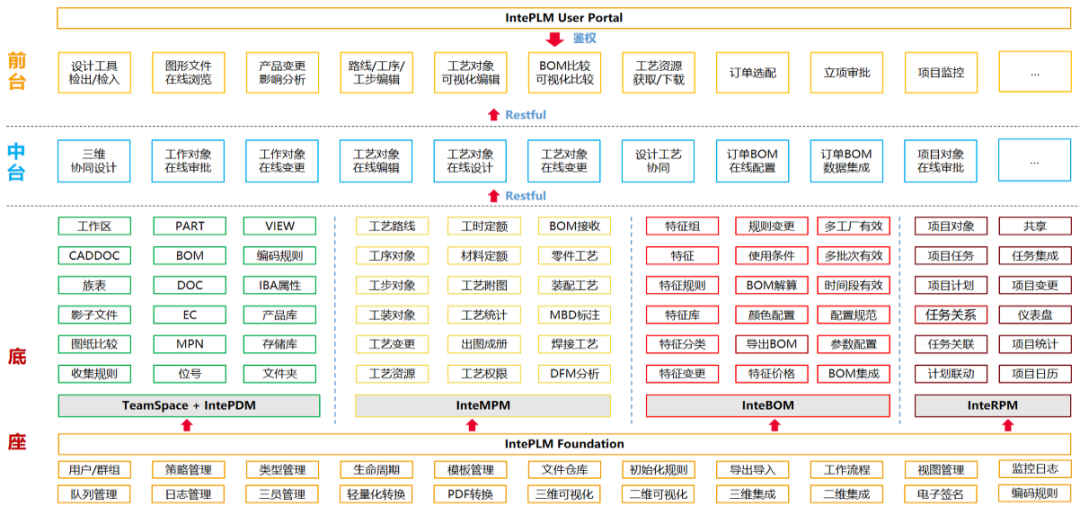Select the BOM解算 box
Image resolution: width=1080 pixels, height=506 pixels.
(771, 285)
